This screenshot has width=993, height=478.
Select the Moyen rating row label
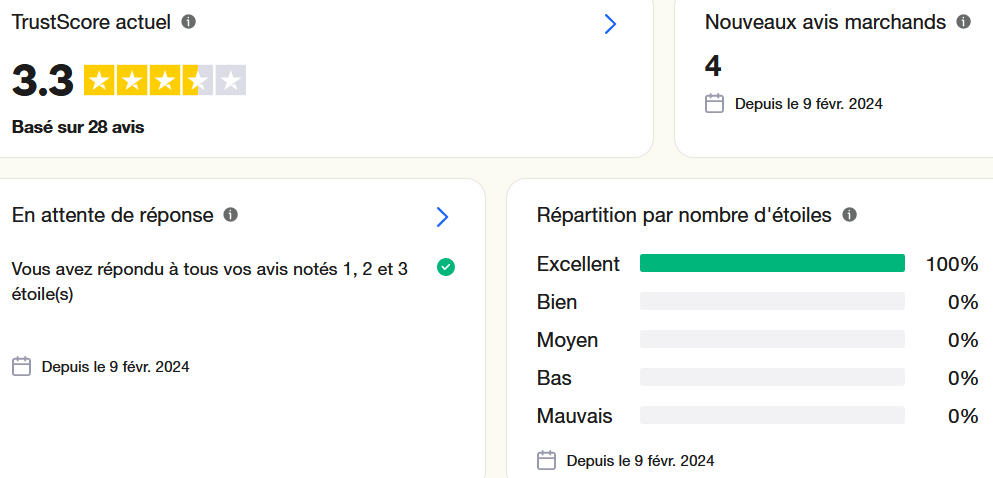point(567,340)
